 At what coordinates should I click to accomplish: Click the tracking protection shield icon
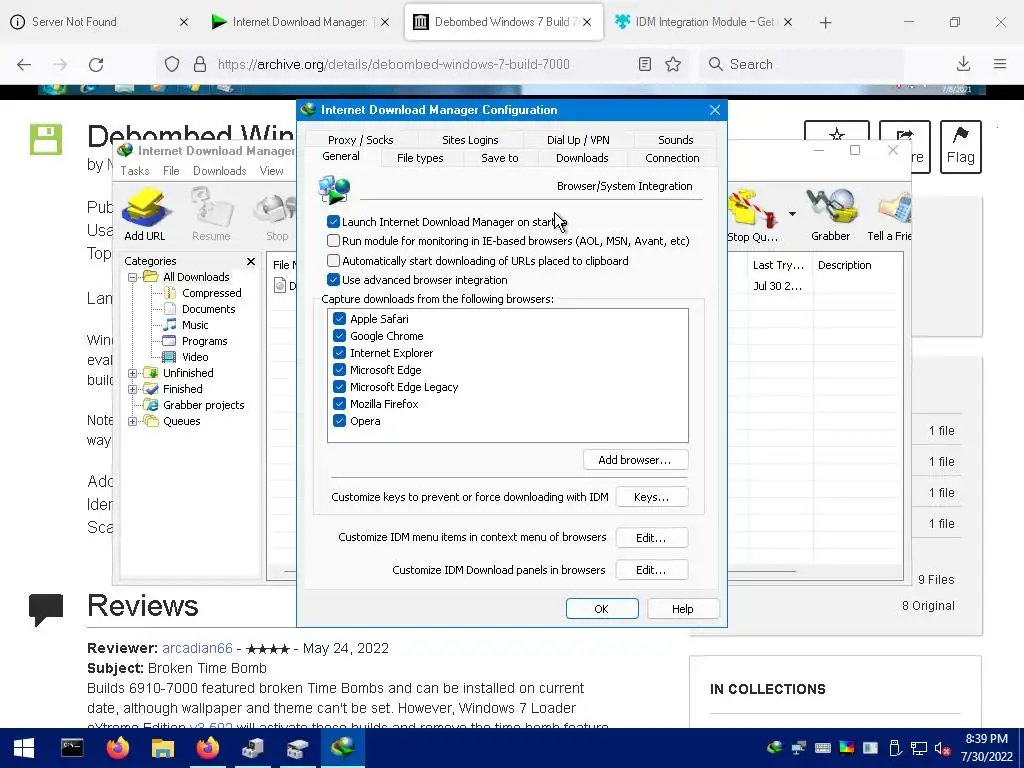pos(172,64)
